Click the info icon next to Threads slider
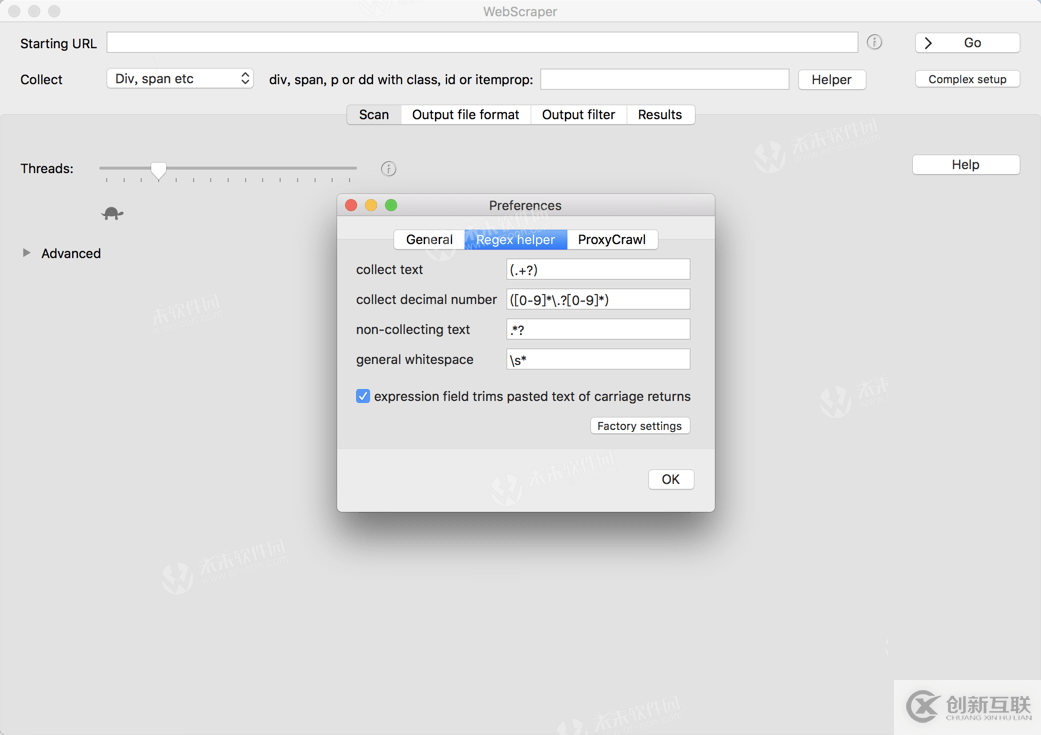Image resolution: width=1041 pixels, height=735 pixels. (x=388, y=168)
